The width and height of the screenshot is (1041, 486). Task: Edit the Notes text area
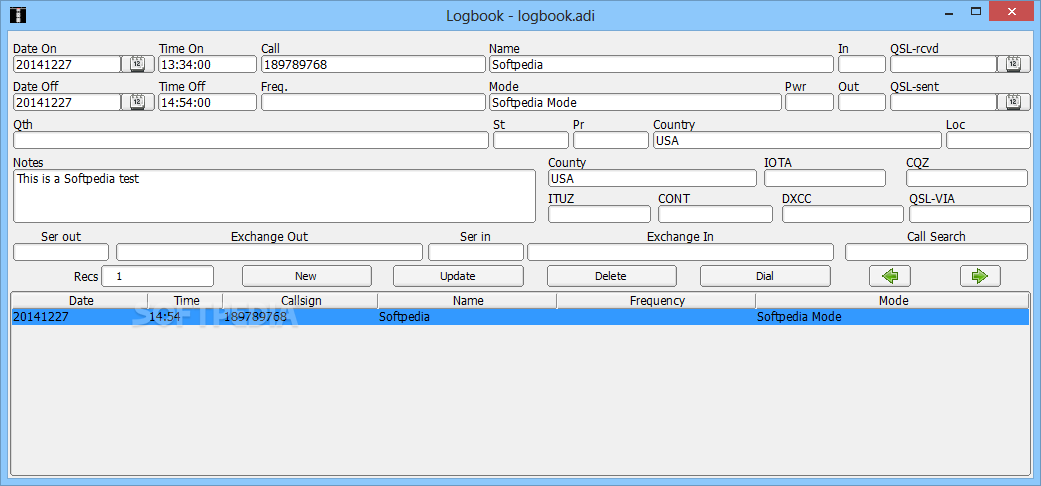pos(274,196)
